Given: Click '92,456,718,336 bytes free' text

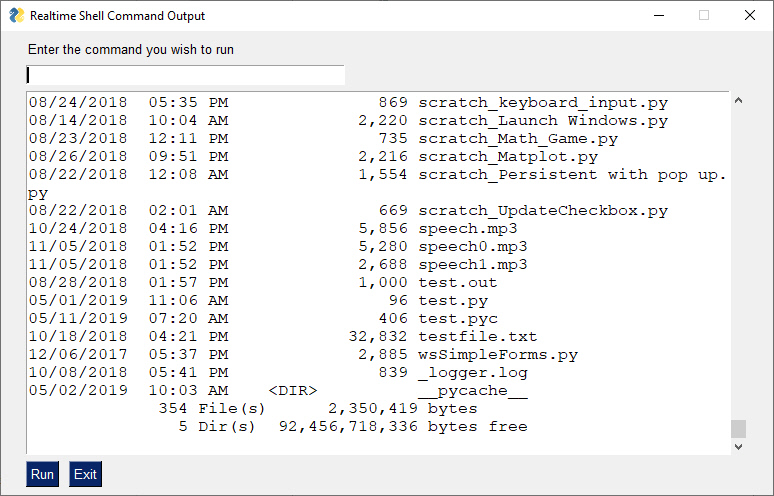Looking at the screenshot, I should 403,426.
